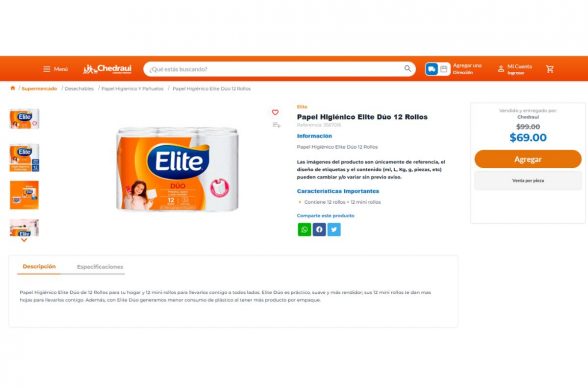Add product to list icon
This screenshot has height=388, width=588.
[x=276, y=125]
